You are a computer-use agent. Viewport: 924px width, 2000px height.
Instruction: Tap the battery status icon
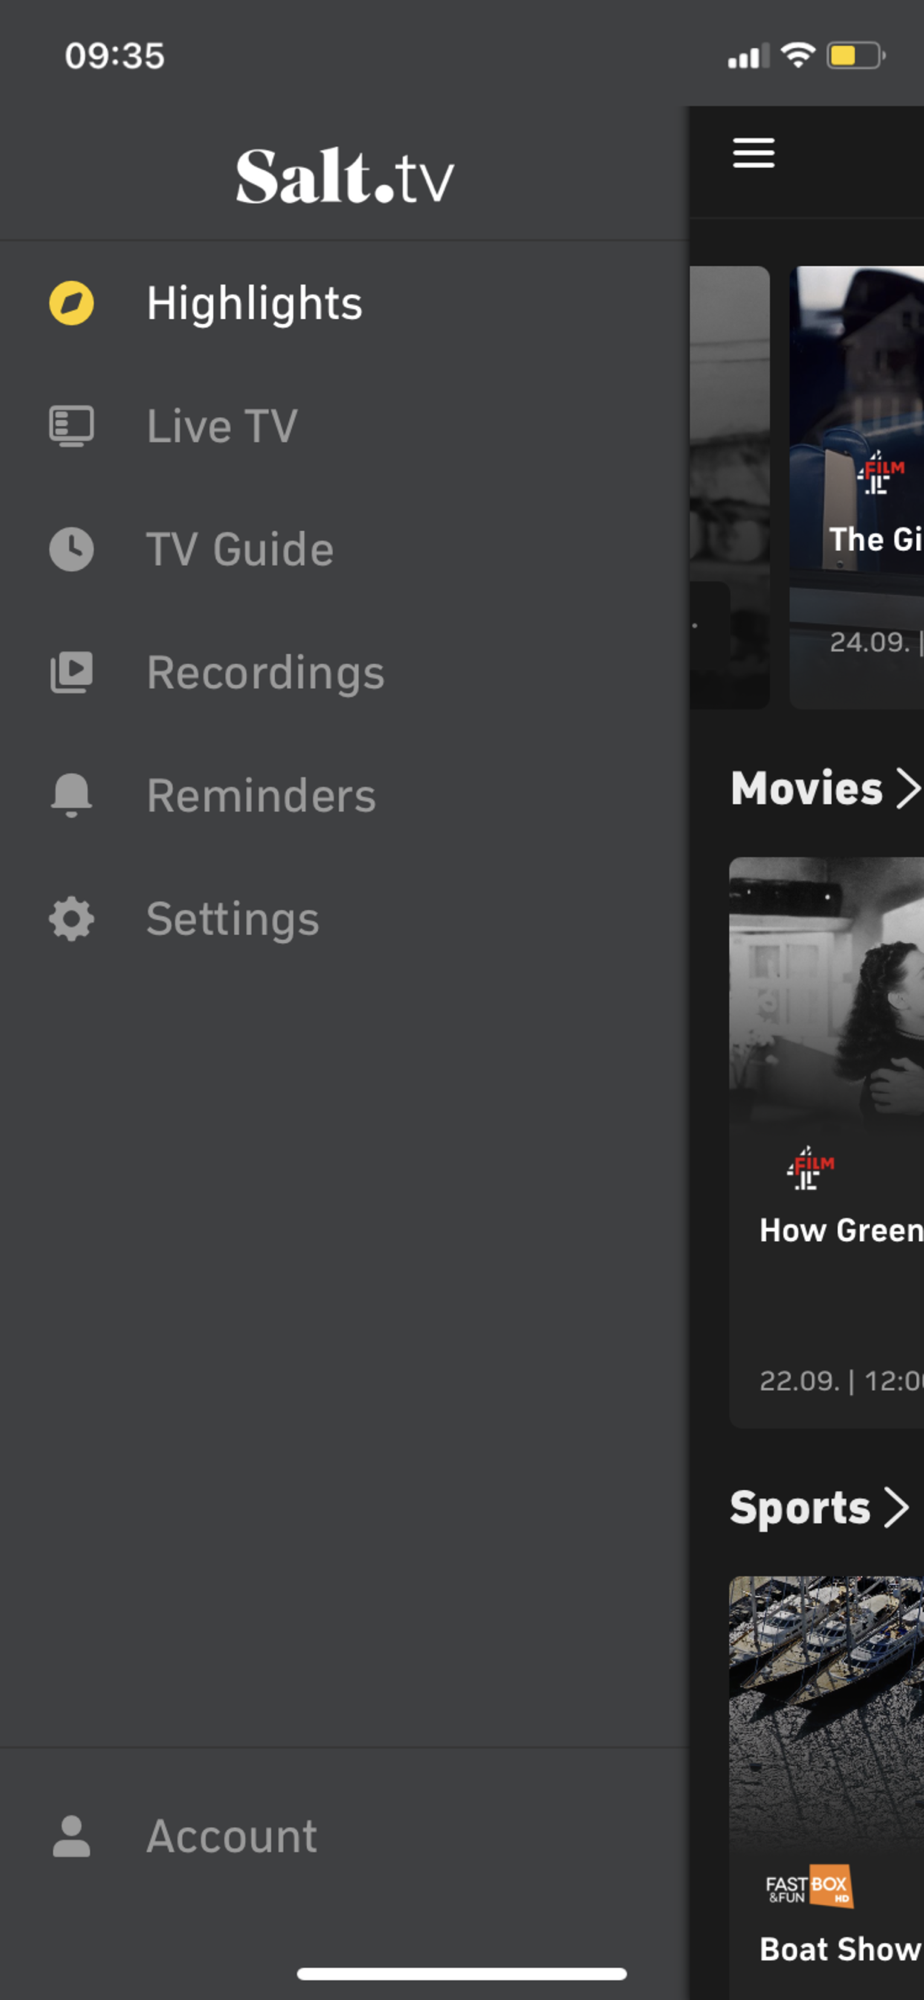856,55
